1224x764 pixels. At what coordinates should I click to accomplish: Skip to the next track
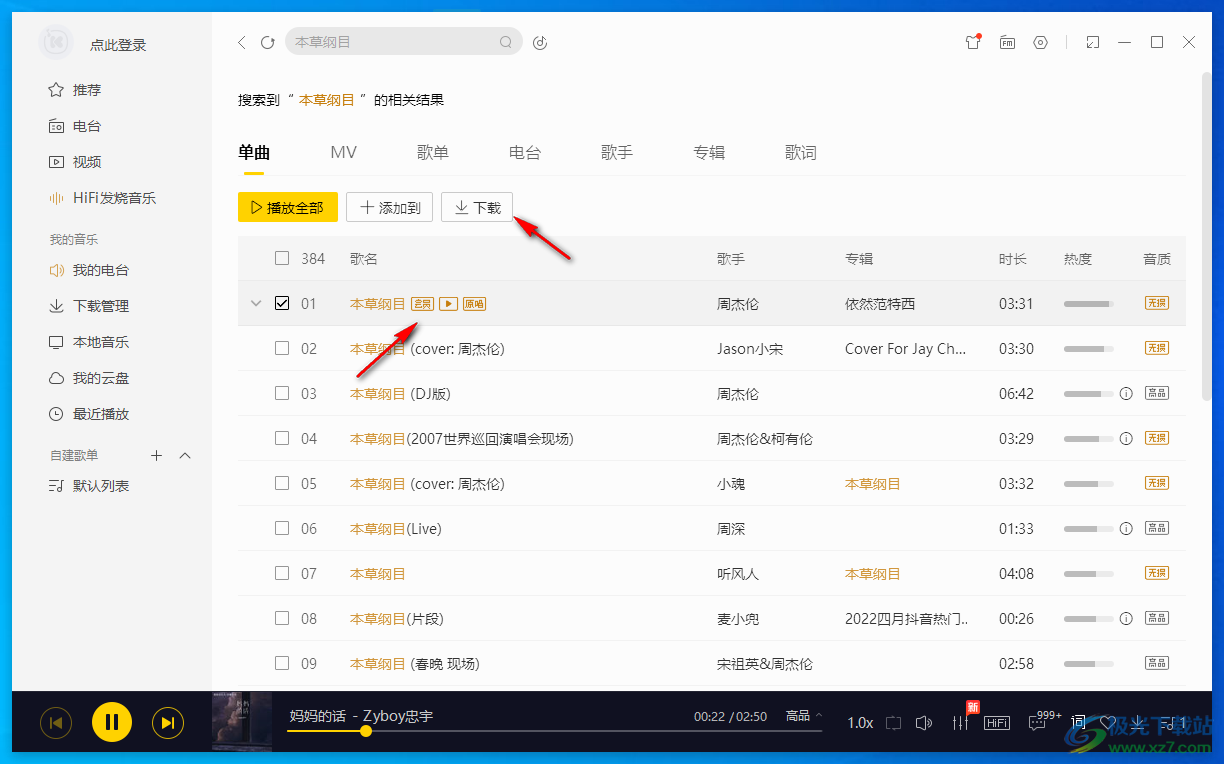point(168,722)
